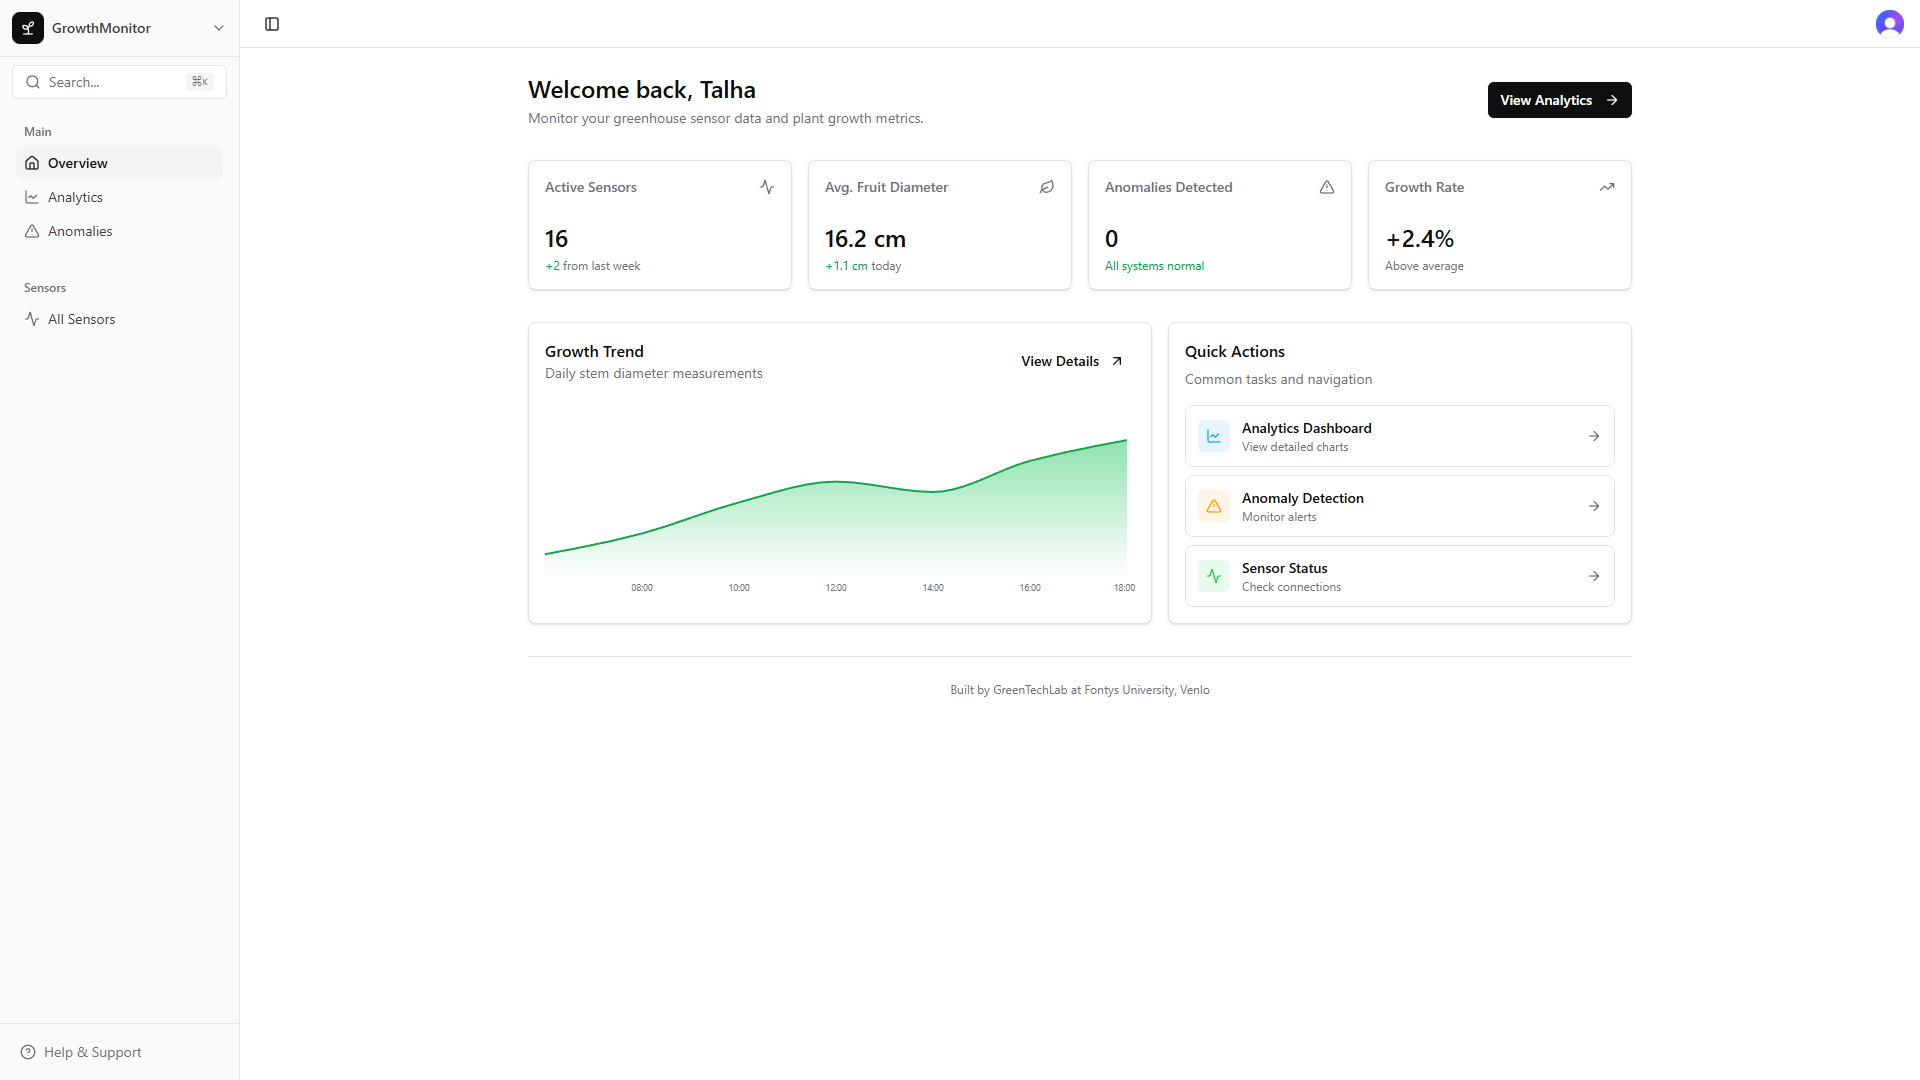Click the View Analytics button
The width and height of the screenshot is (1920, 1080).
pos(1559,100)
